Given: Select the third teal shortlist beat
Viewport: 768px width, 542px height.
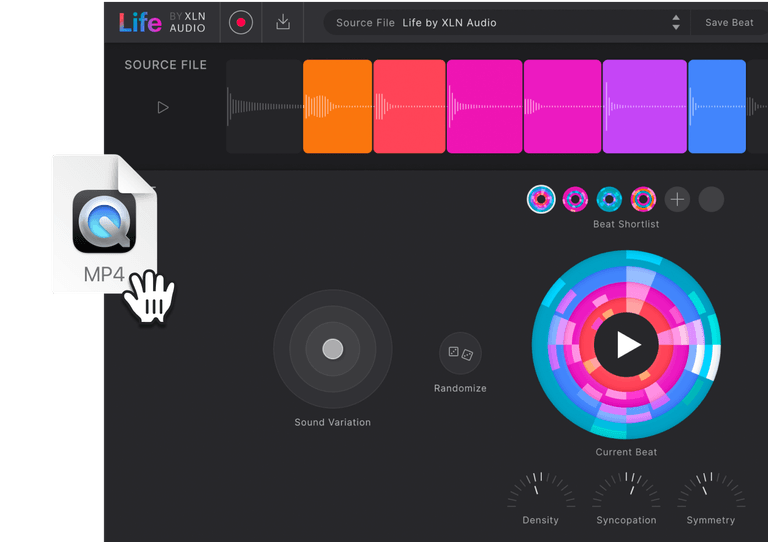Looking at the screenshot, I should [609, 199].
